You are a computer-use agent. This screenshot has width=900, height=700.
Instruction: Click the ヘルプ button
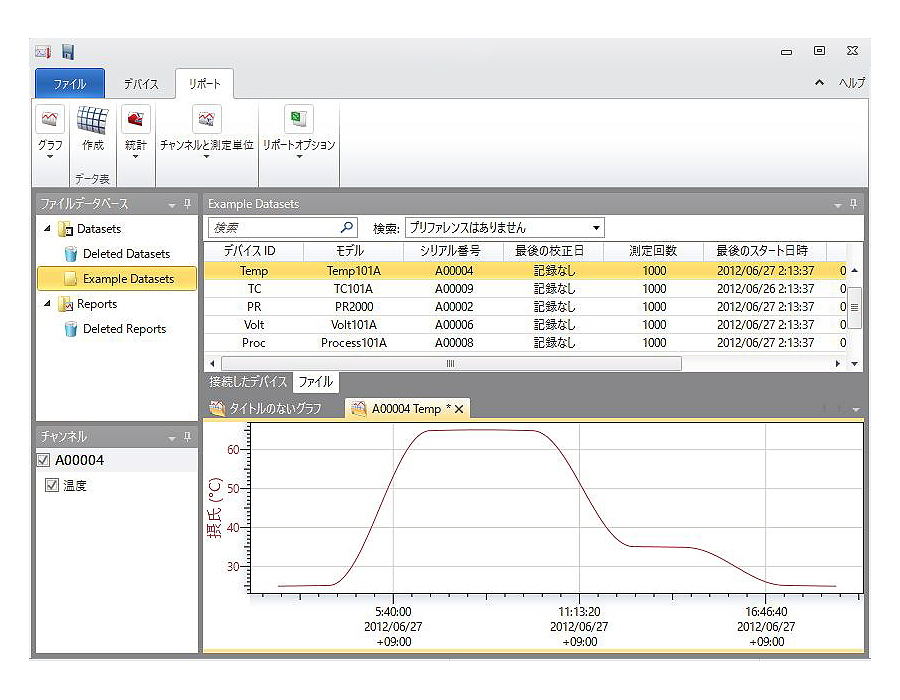point(851,83)
